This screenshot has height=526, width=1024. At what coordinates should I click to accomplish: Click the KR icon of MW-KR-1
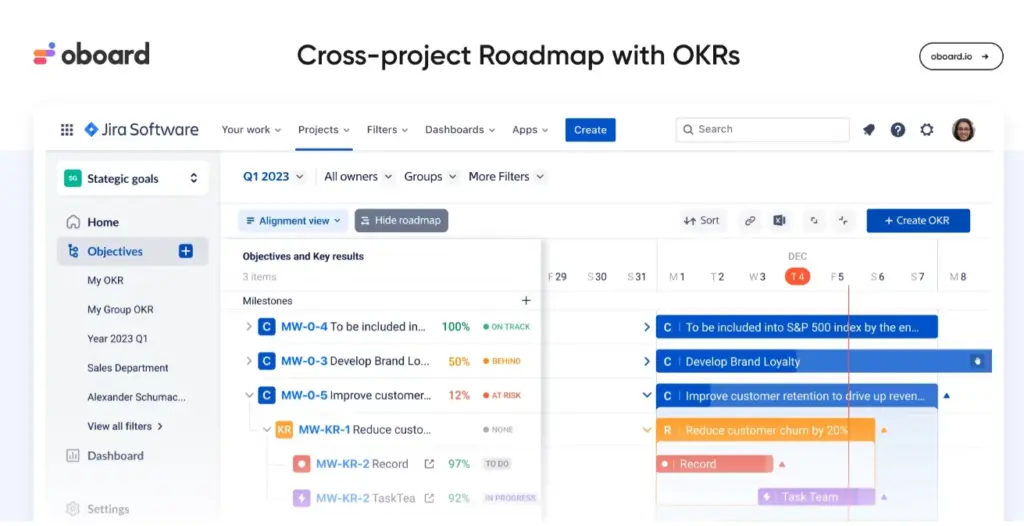click(284, 429)
